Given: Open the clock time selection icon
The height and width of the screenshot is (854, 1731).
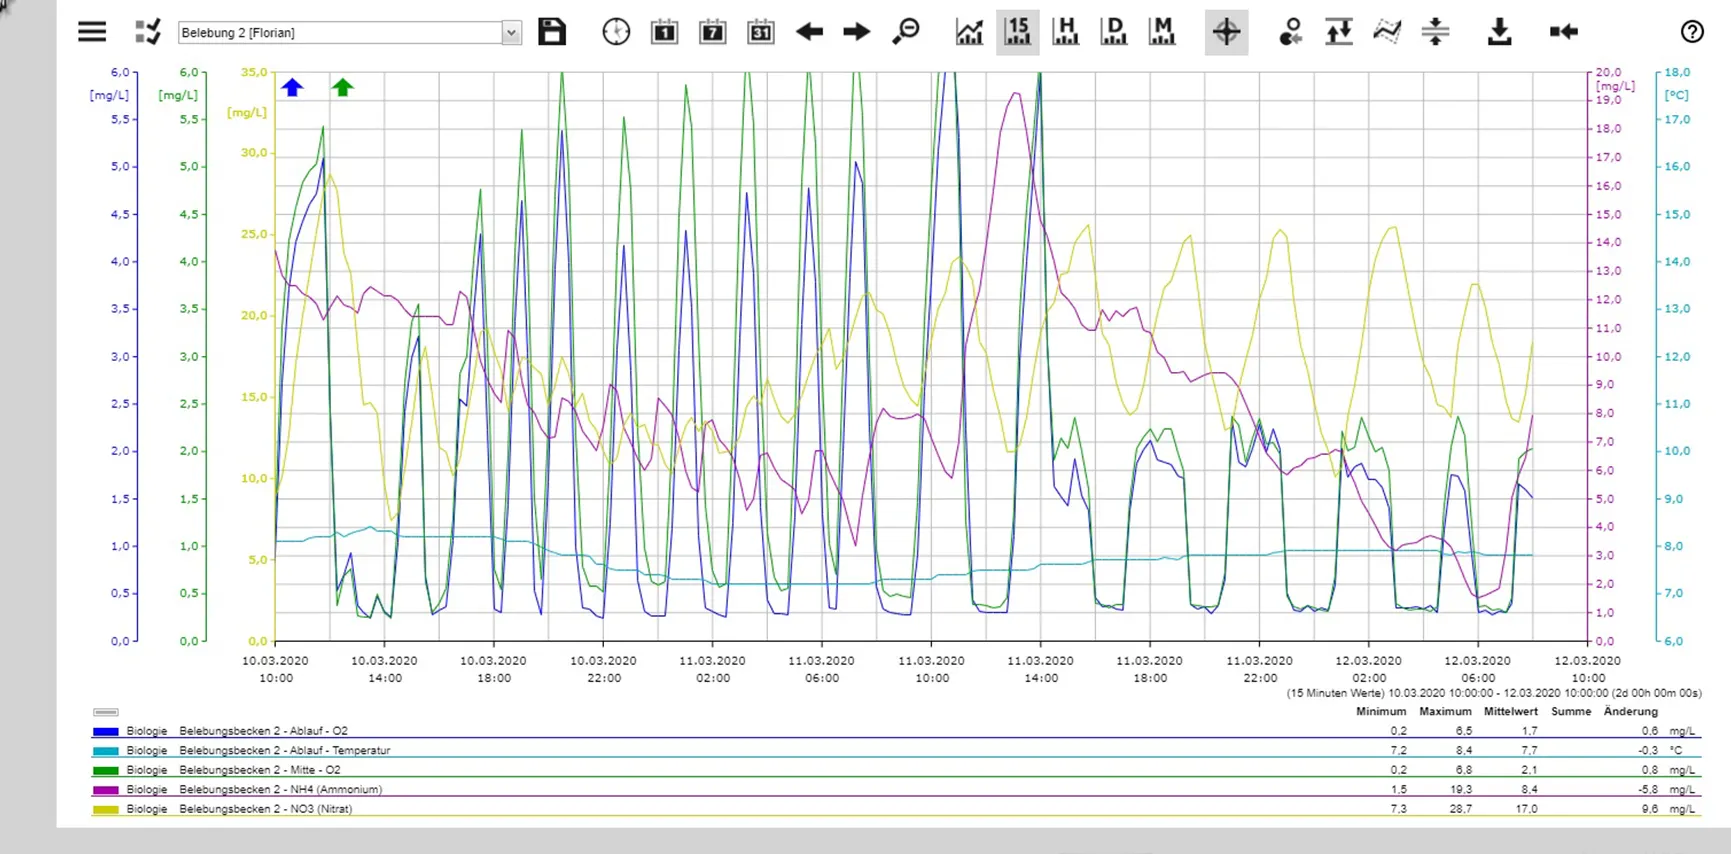Looking at the screenshot, I should 616,32.
